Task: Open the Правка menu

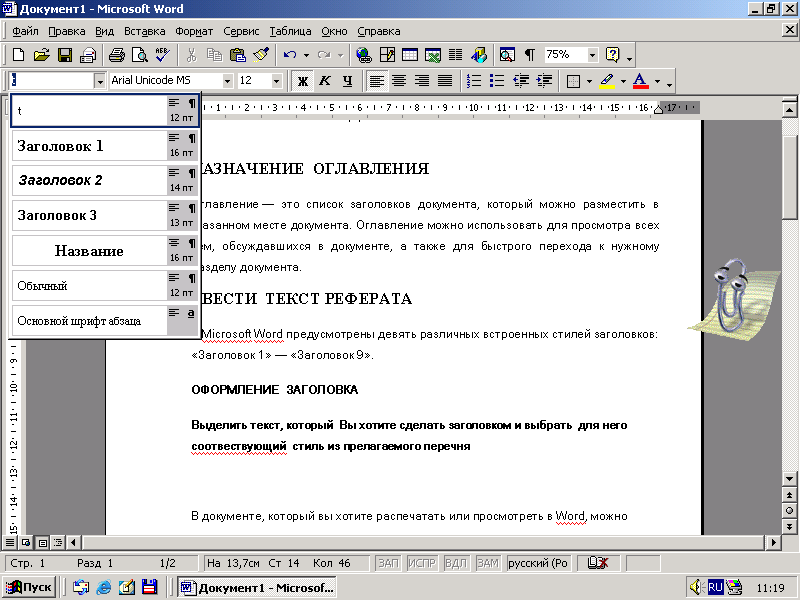Action: (x=67, y=31)
